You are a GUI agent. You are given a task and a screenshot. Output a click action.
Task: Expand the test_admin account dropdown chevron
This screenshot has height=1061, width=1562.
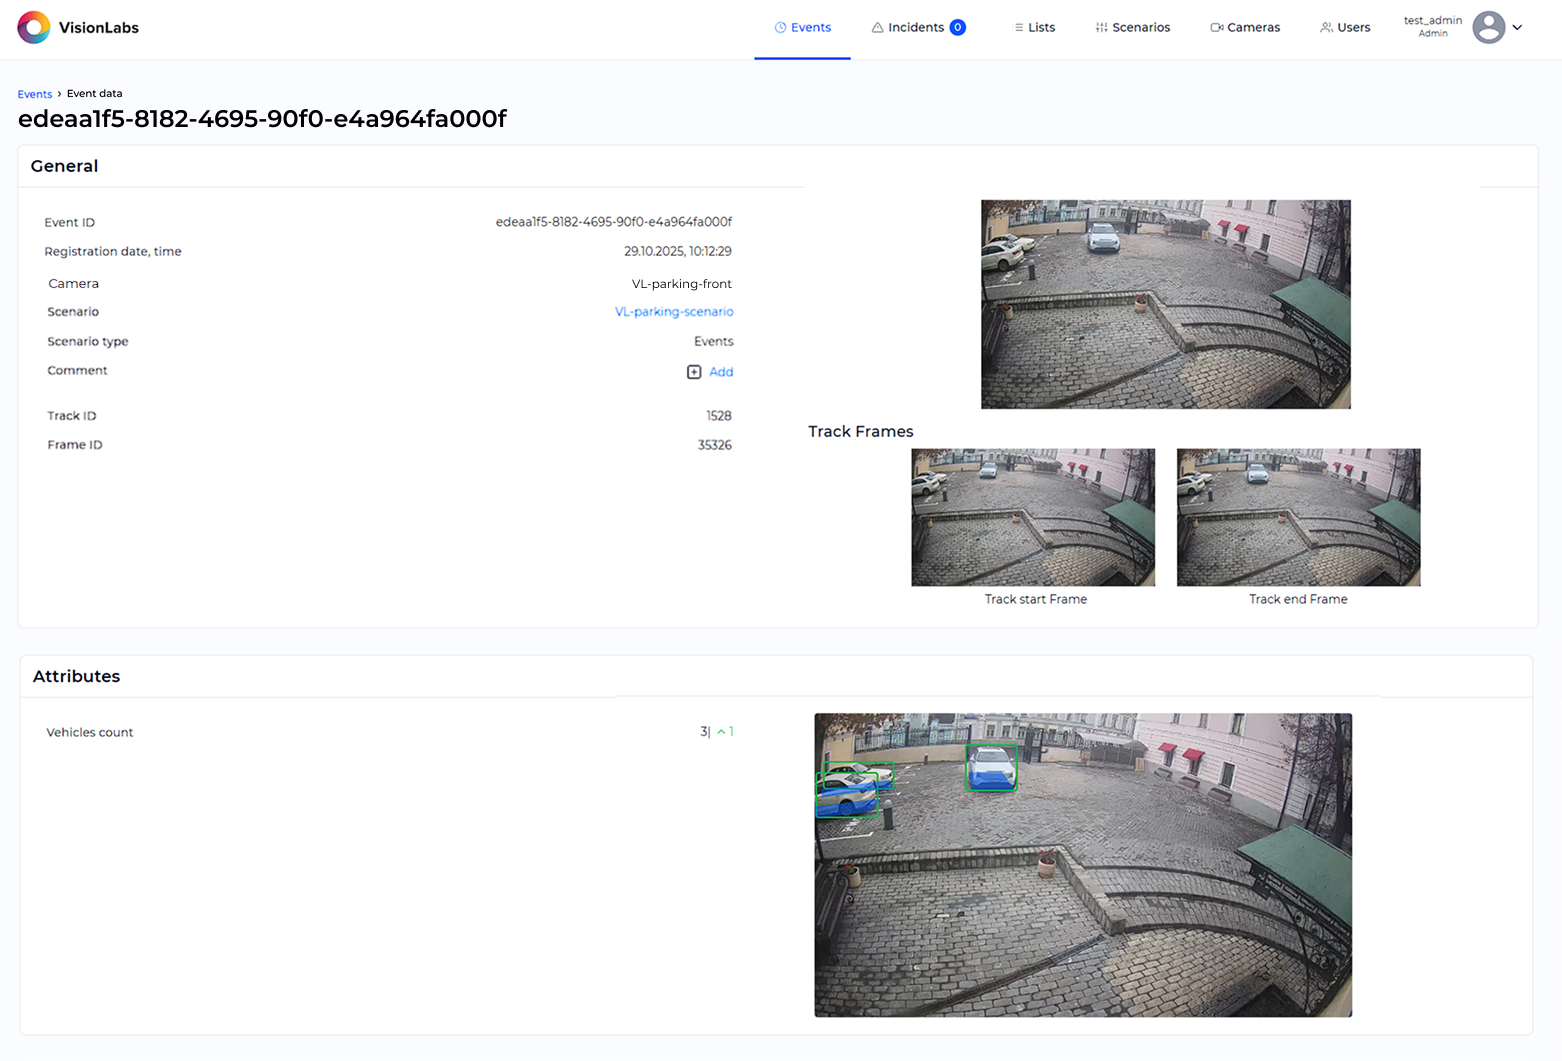[x=1517, y=28]
